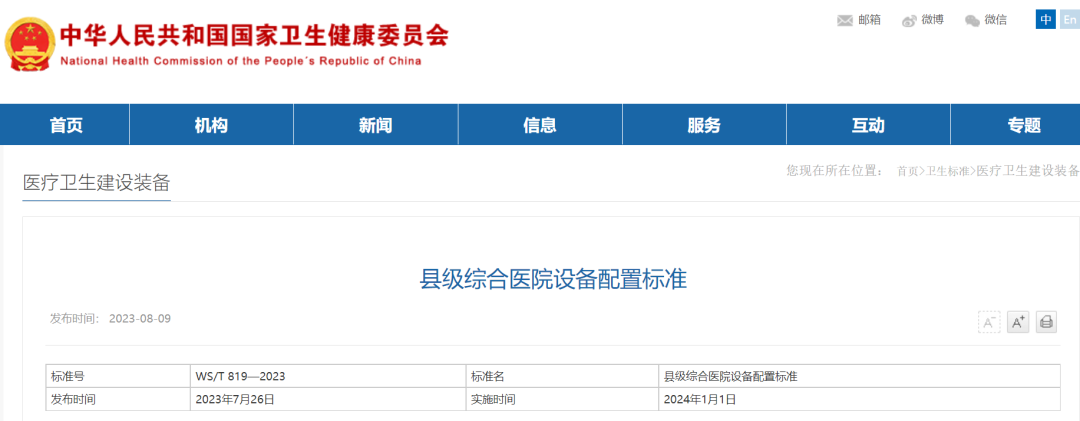
Task: Open 医疗卫生建设装备 section heading tab
Action: pyautogui.click(x=97, y=182)
